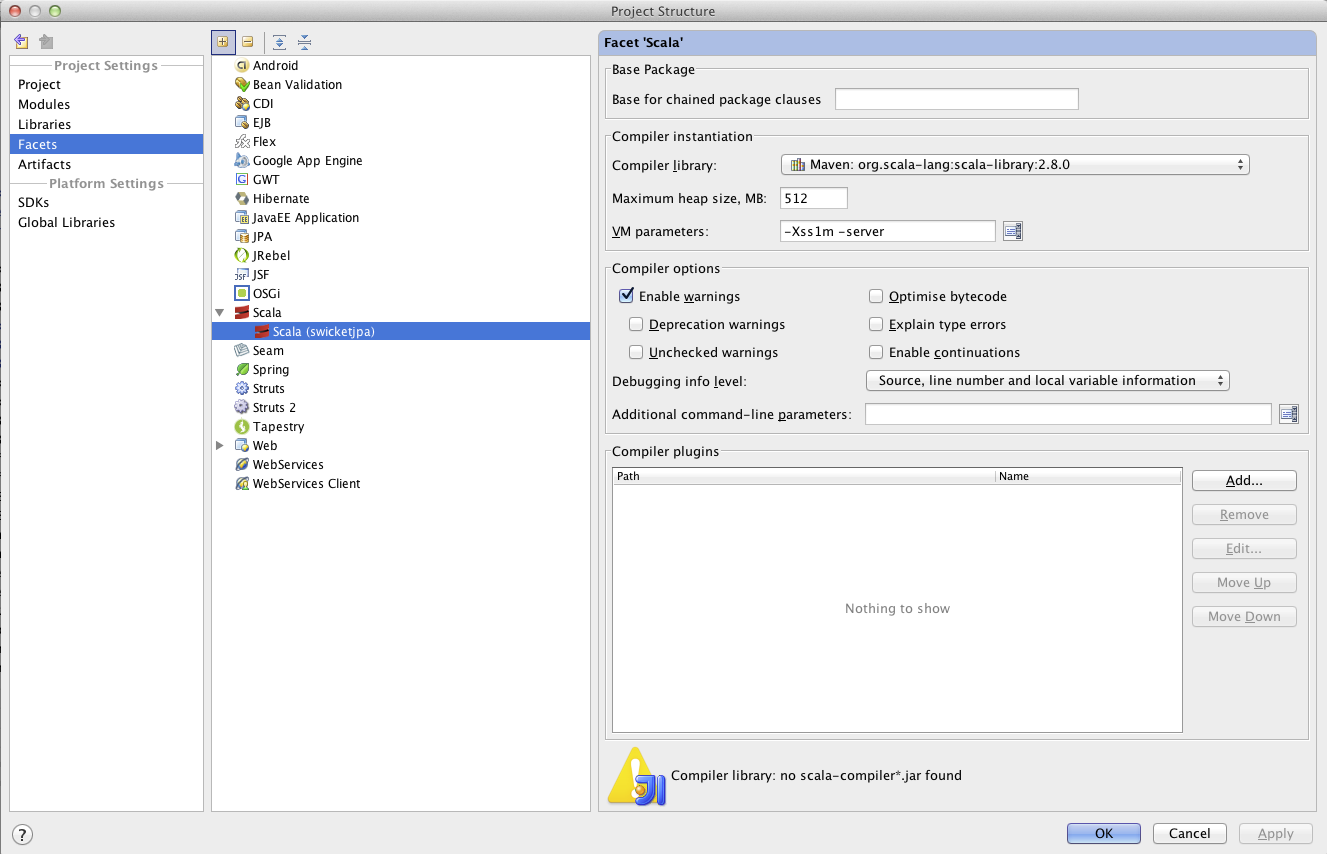Select the Spring facet icon
Screen dimensions: 1327x854
(242, 370)
